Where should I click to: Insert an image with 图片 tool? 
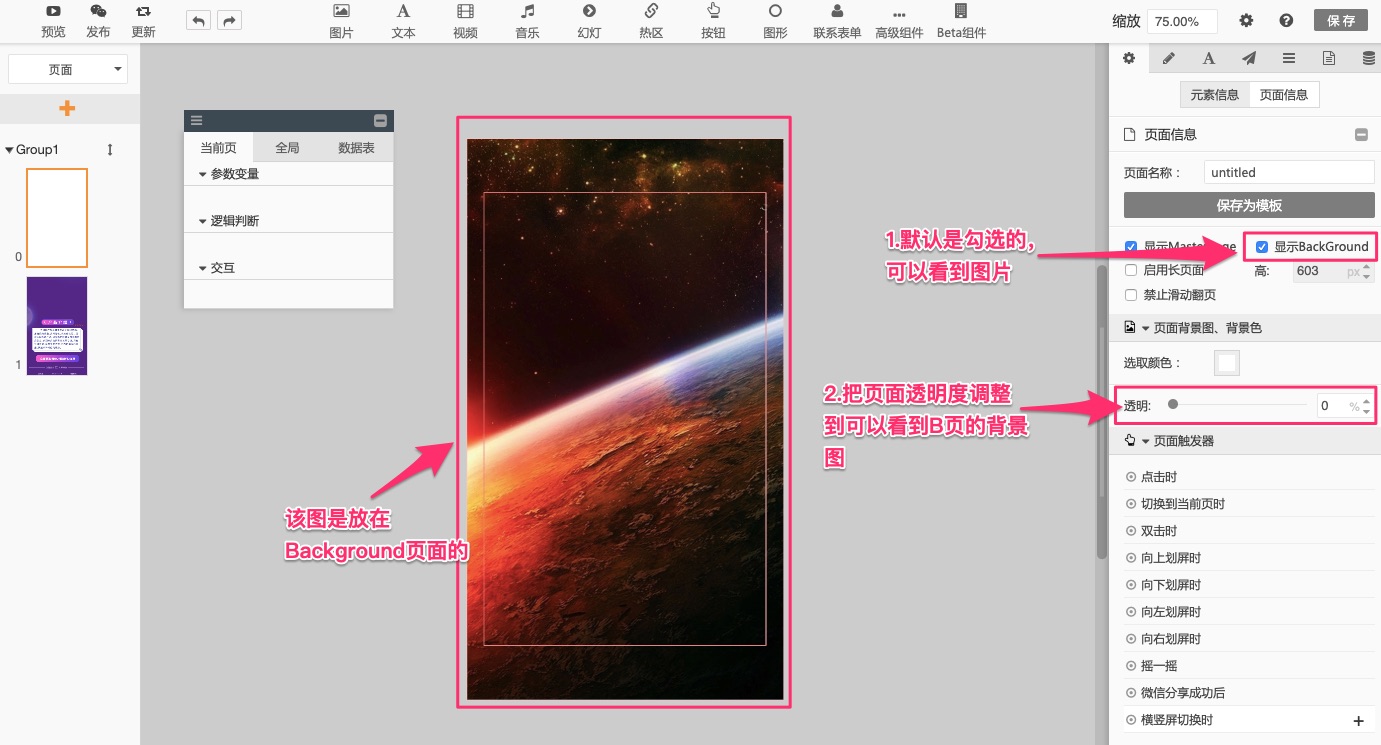click(341, 12)
